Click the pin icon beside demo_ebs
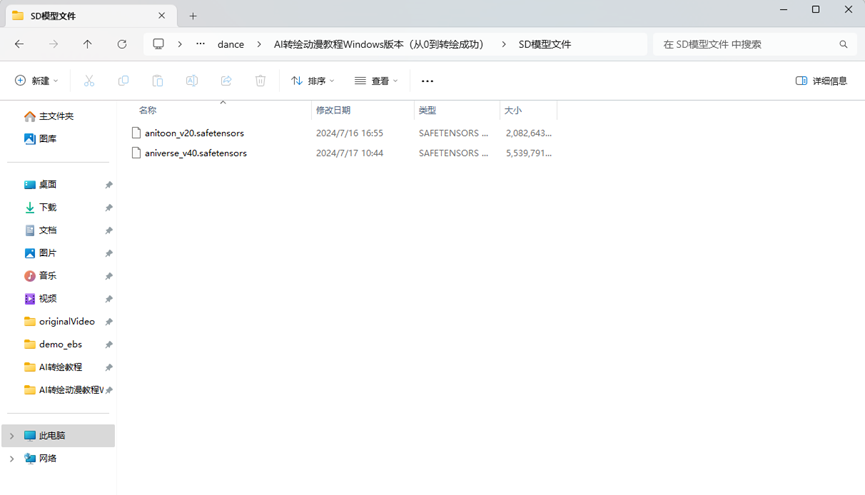The height and width of the screenshot is (495, 865). pos(109,344)
